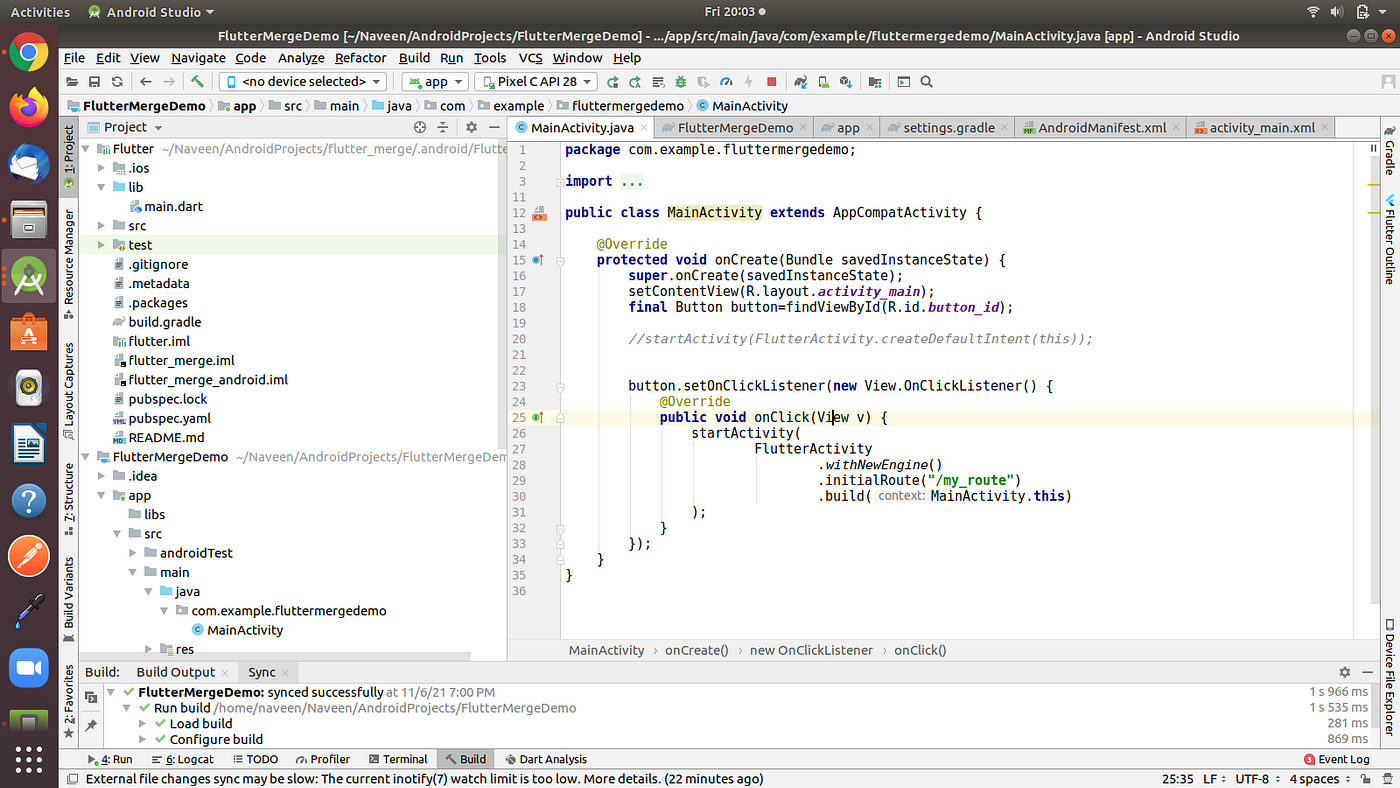
Task: Open the Event Log button
Action: [1336, 759]
